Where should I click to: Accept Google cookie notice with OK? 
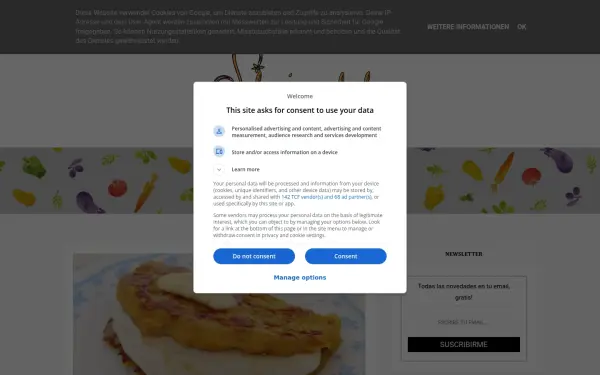pyautogui.click(x=522, y=27)
